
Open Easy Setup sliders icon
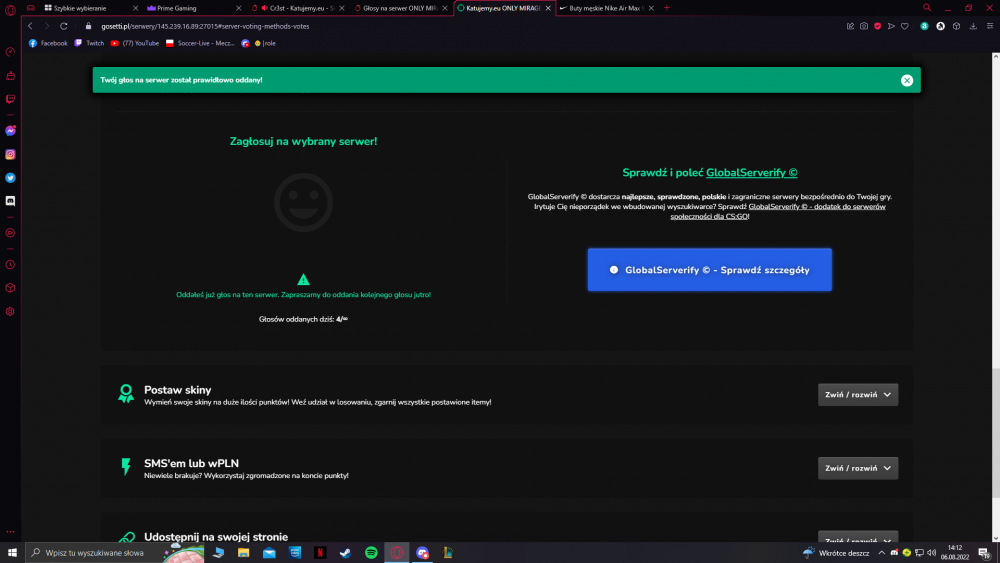(990, 26)
